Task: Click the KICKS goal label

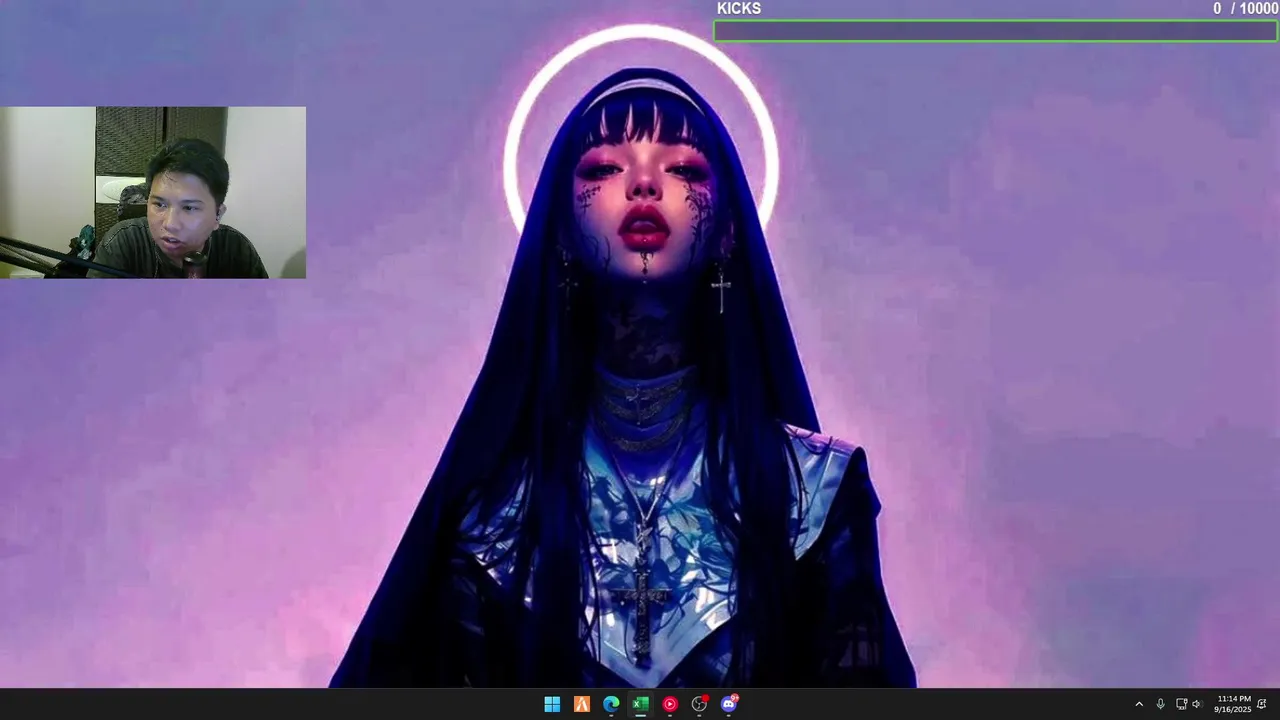Action: click(x=739, y=8)
